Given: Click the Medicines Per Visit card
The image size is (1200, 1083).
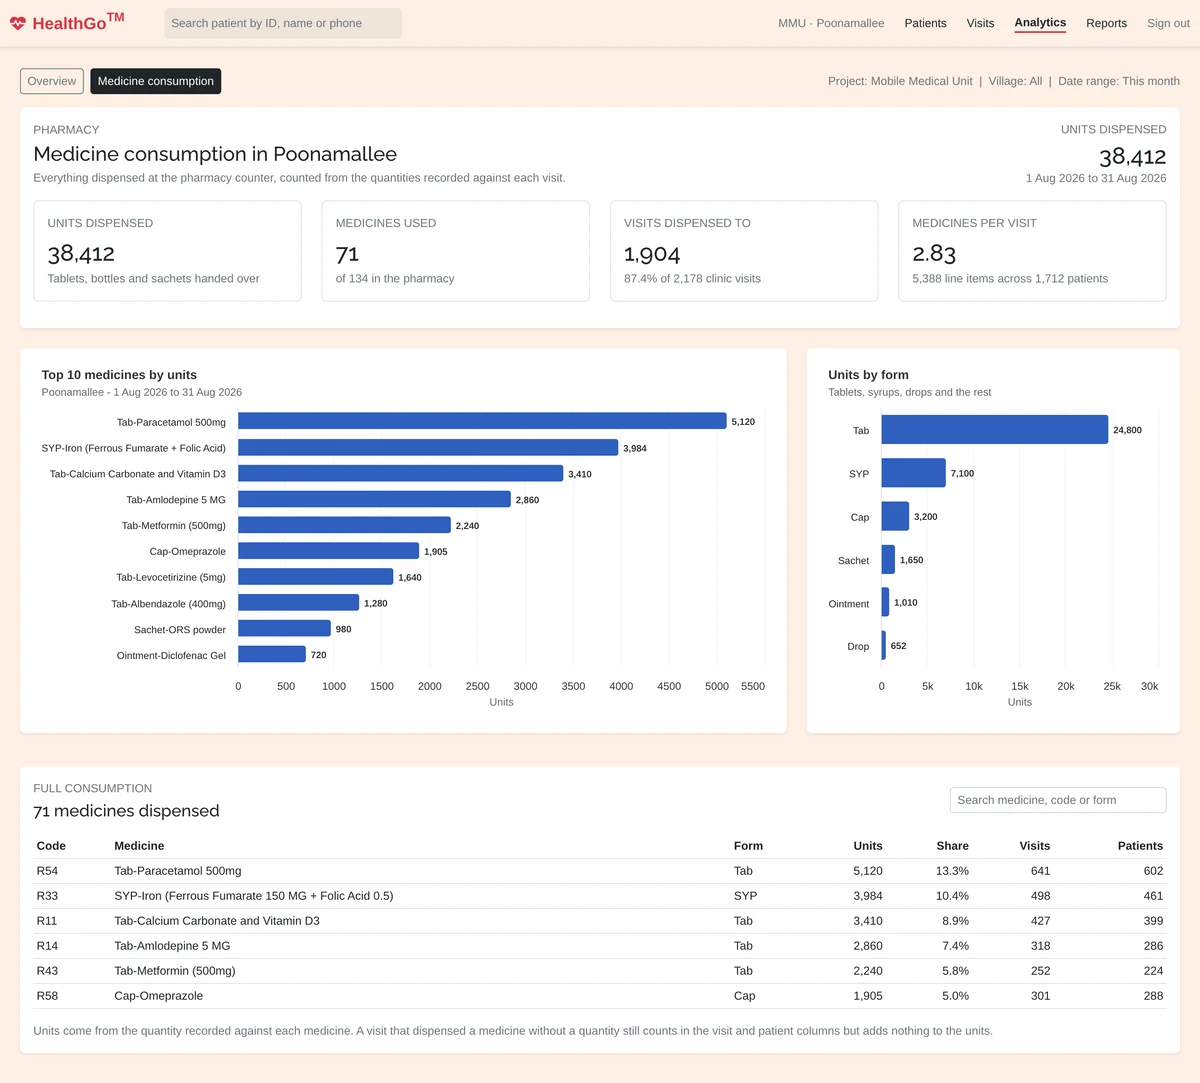Looking at the screenshot, I should (x=1032, y=251).
